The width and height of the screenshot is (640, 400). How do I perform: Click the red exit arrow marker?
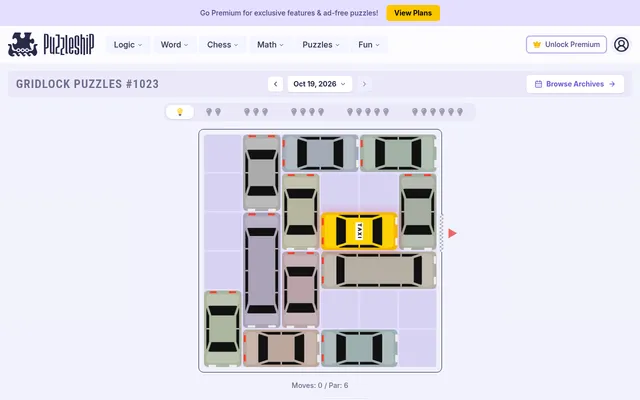[452, 233]
